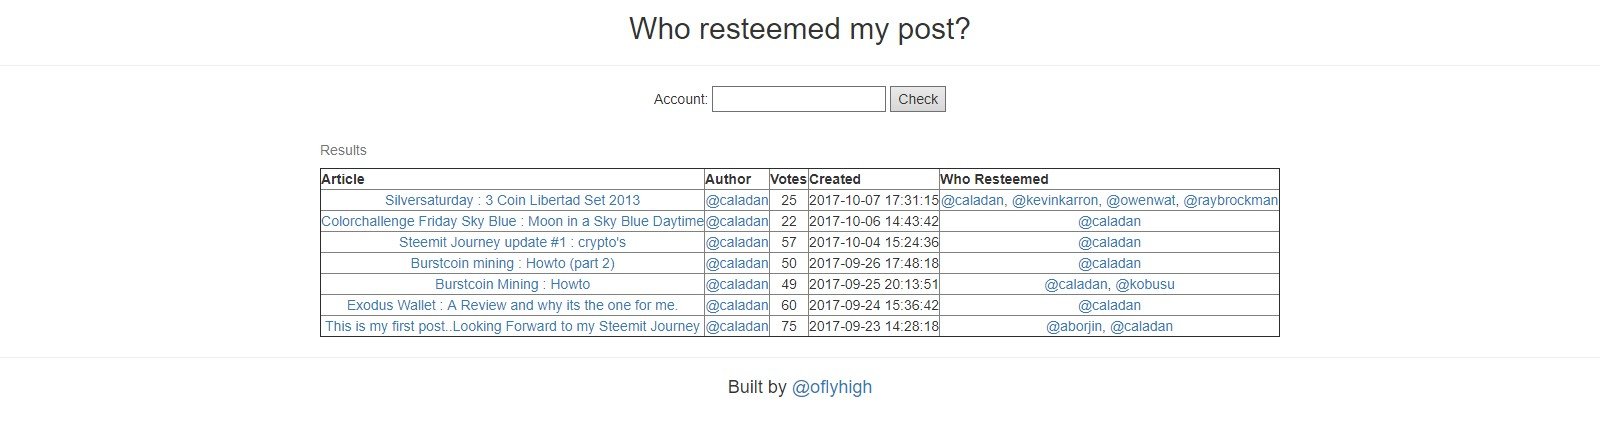Image resolution: width=1600 pixels, height=442 pixels.
Task: Click the @owenwat resteemer link
Action: pyautogui.click(x=1141, y=200)
